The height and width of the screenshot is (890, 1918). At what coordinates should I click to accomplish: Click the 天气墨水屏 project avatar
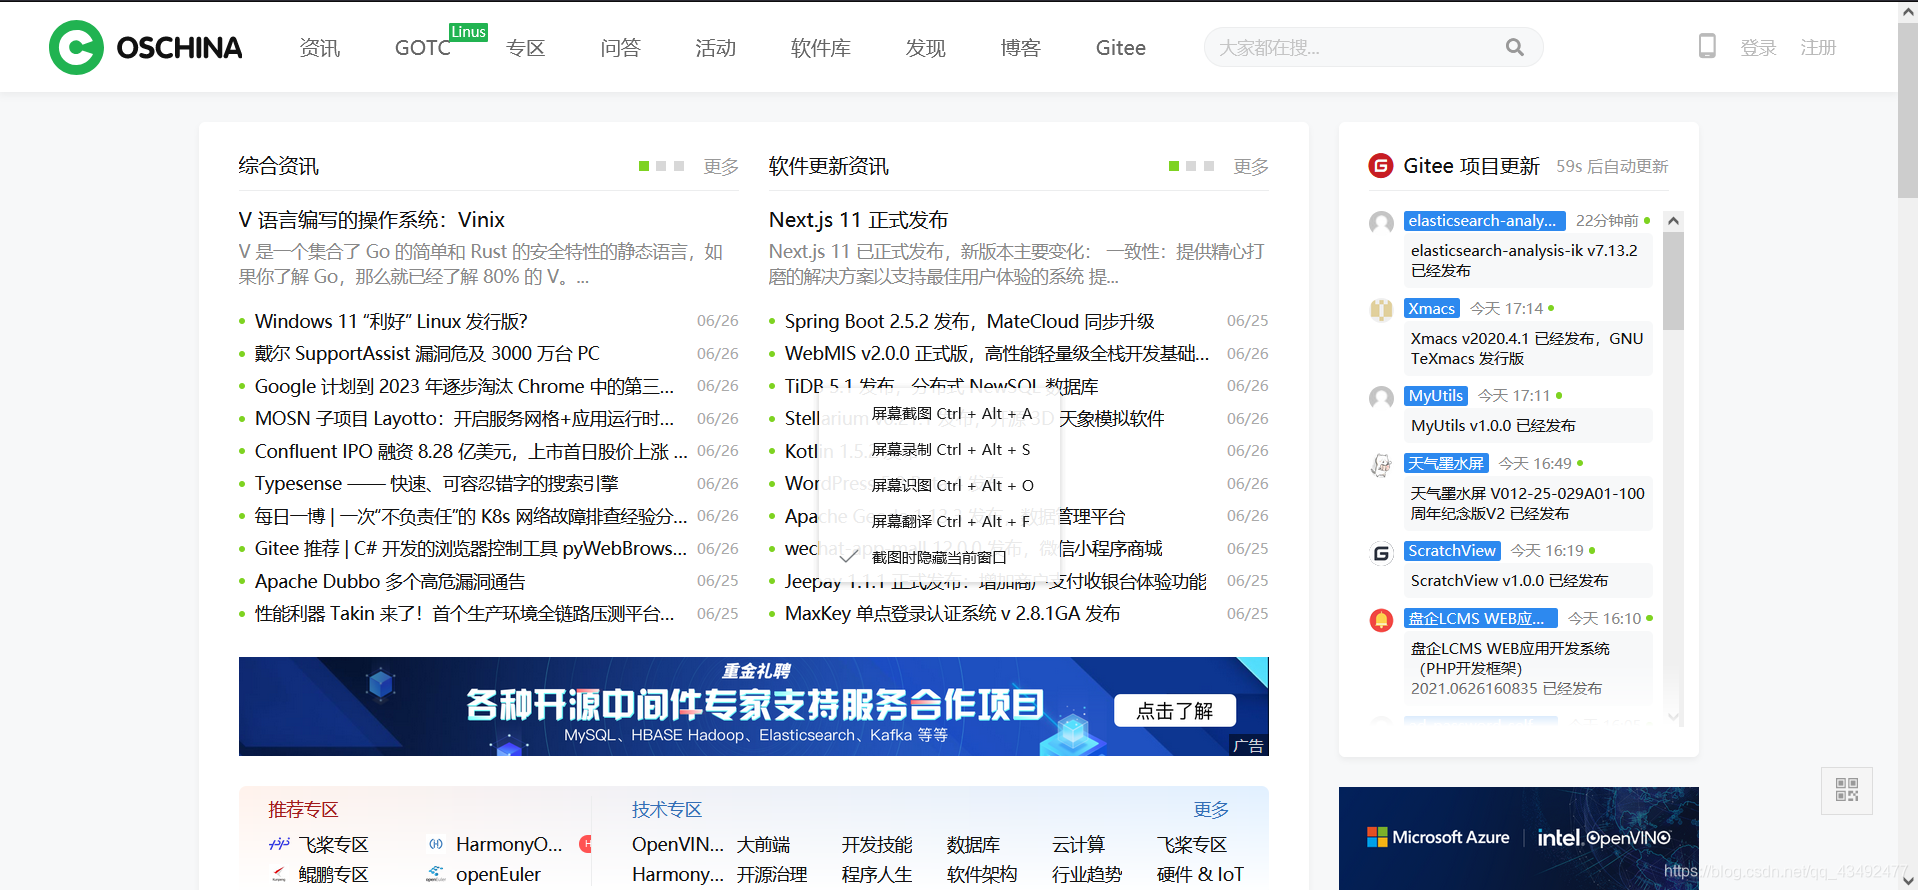(1381, 465)
